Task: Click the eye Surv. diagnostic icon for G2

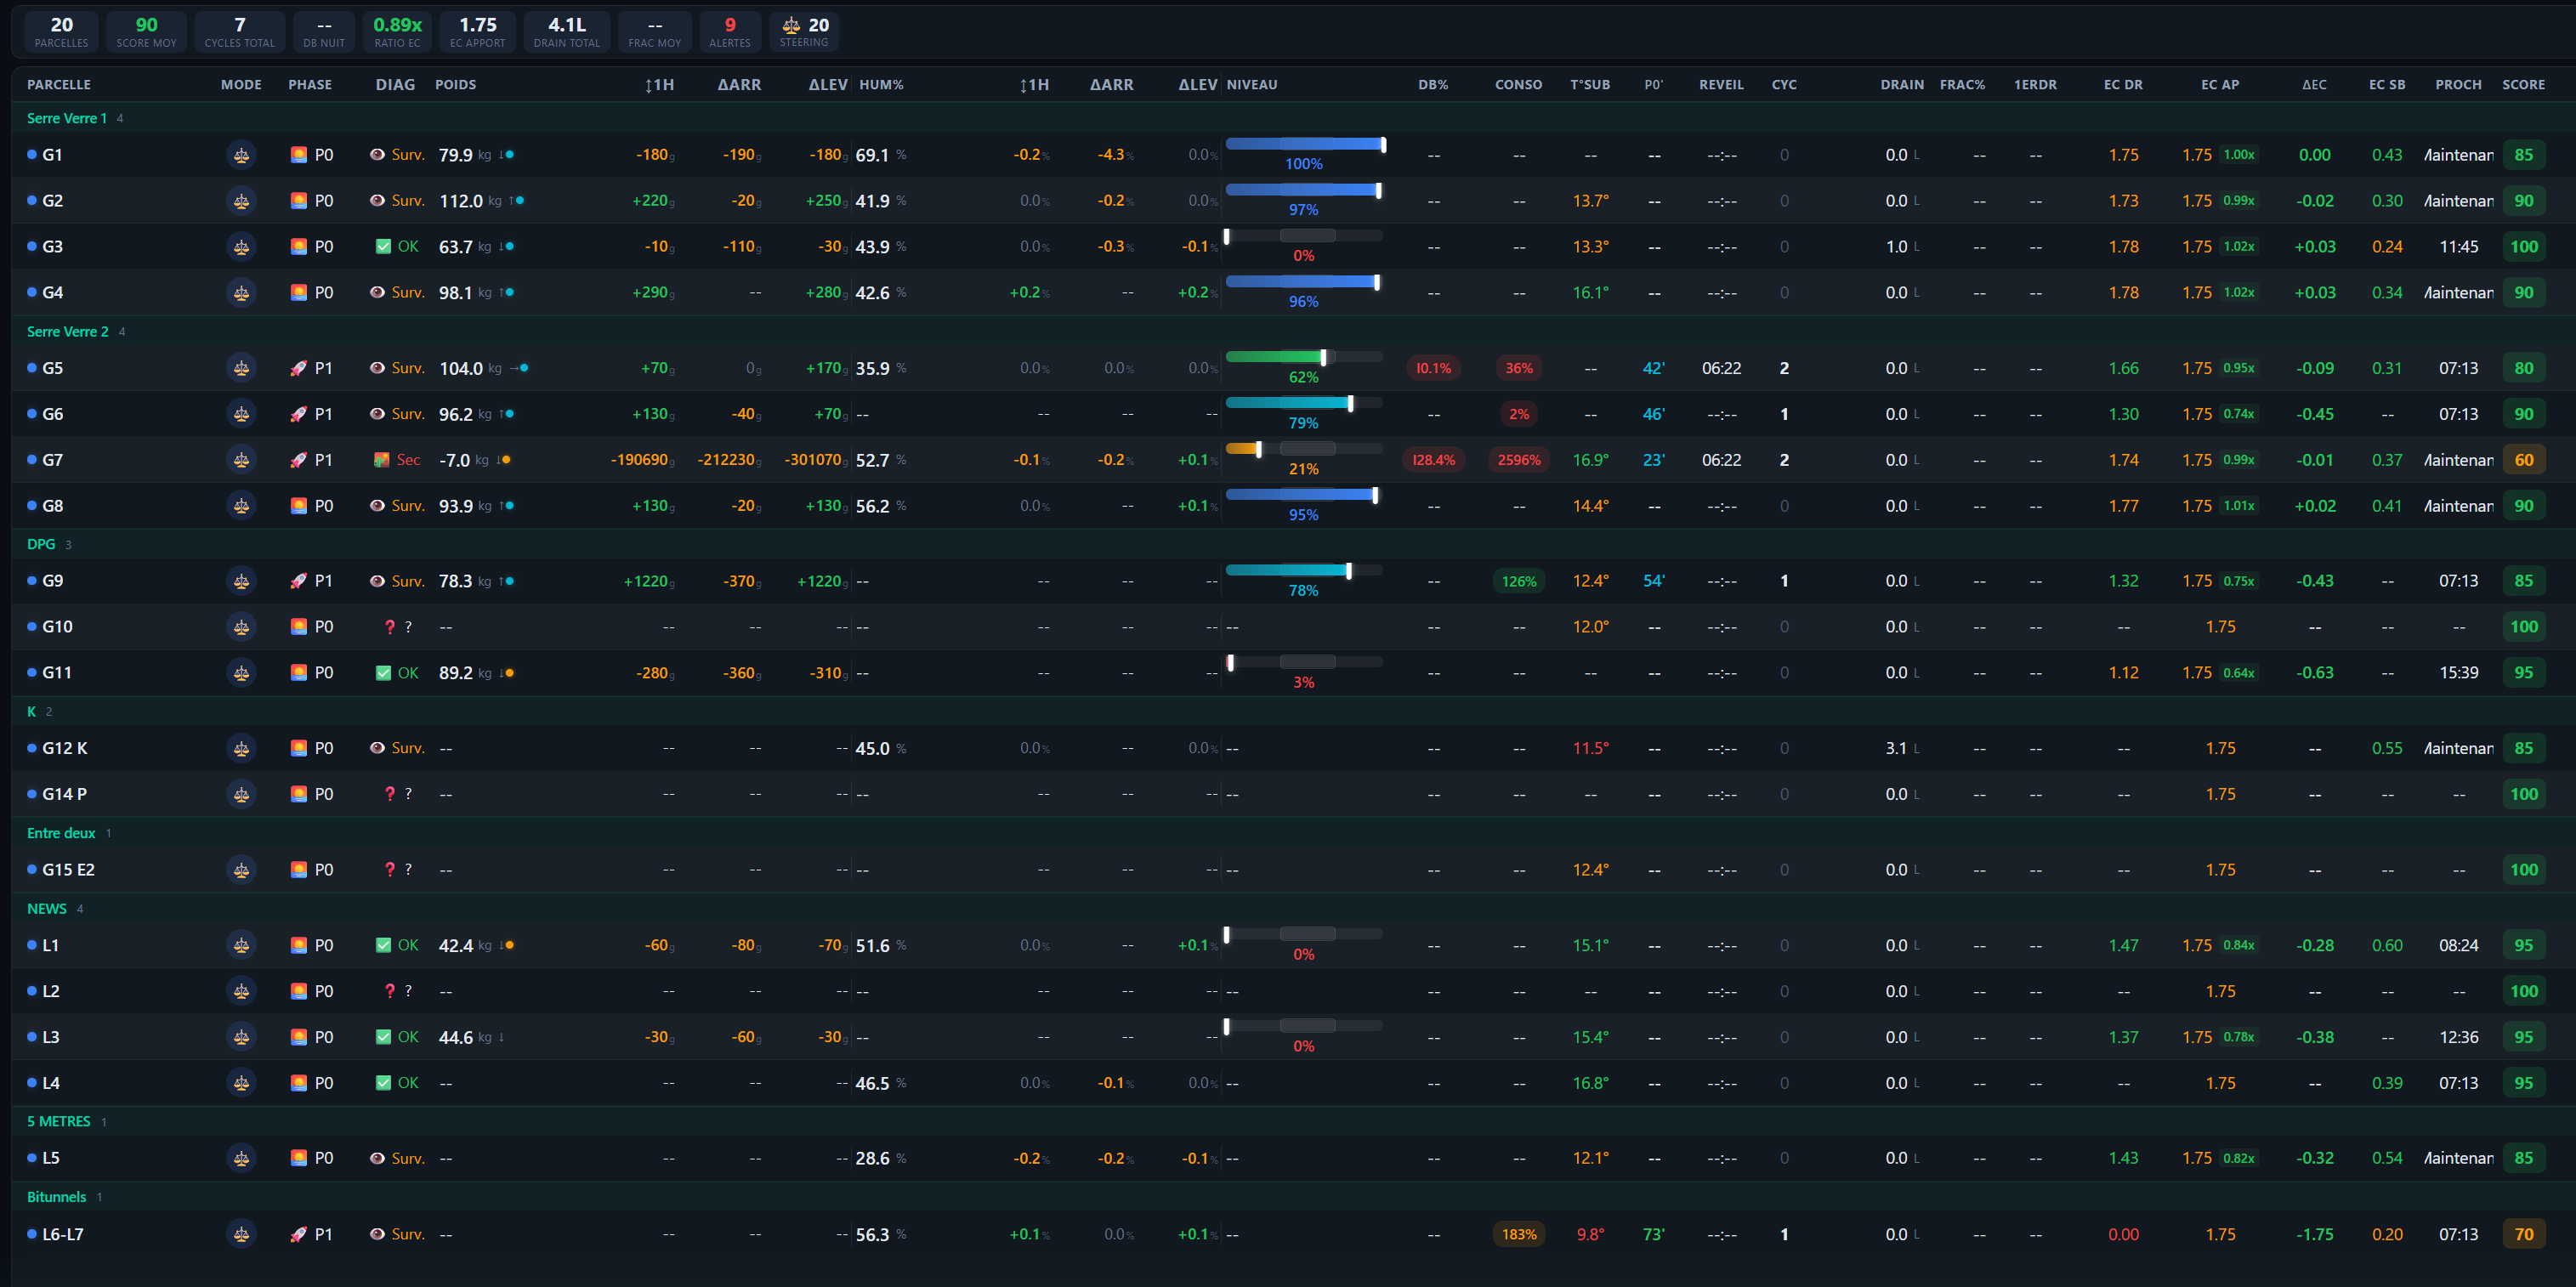Action: coord(377,201)
